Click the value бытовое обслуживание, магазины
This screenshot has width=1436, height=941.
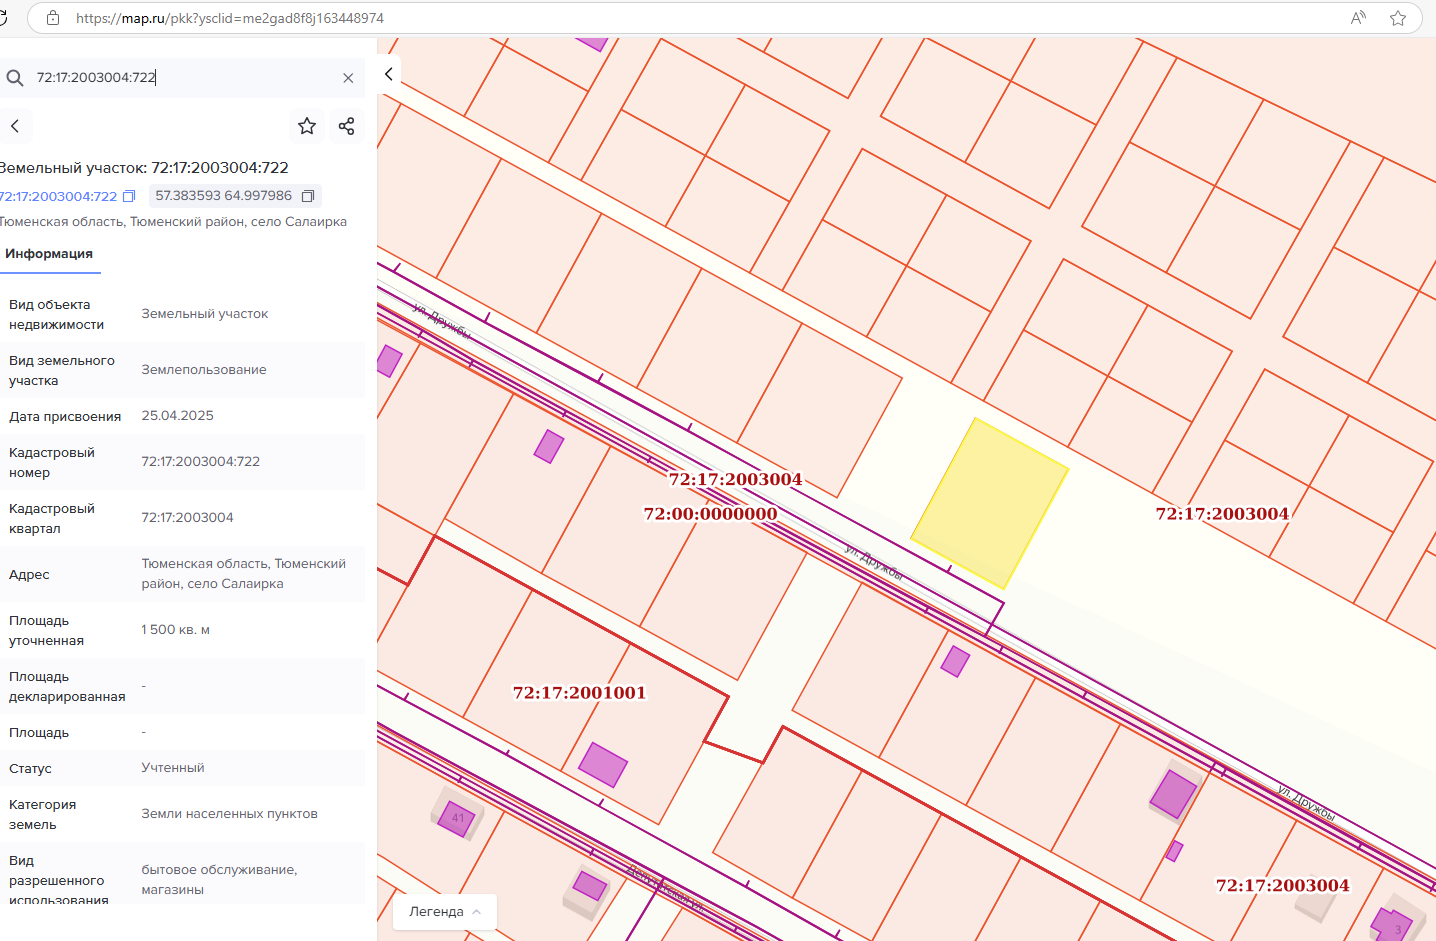[x=220, y=880]
